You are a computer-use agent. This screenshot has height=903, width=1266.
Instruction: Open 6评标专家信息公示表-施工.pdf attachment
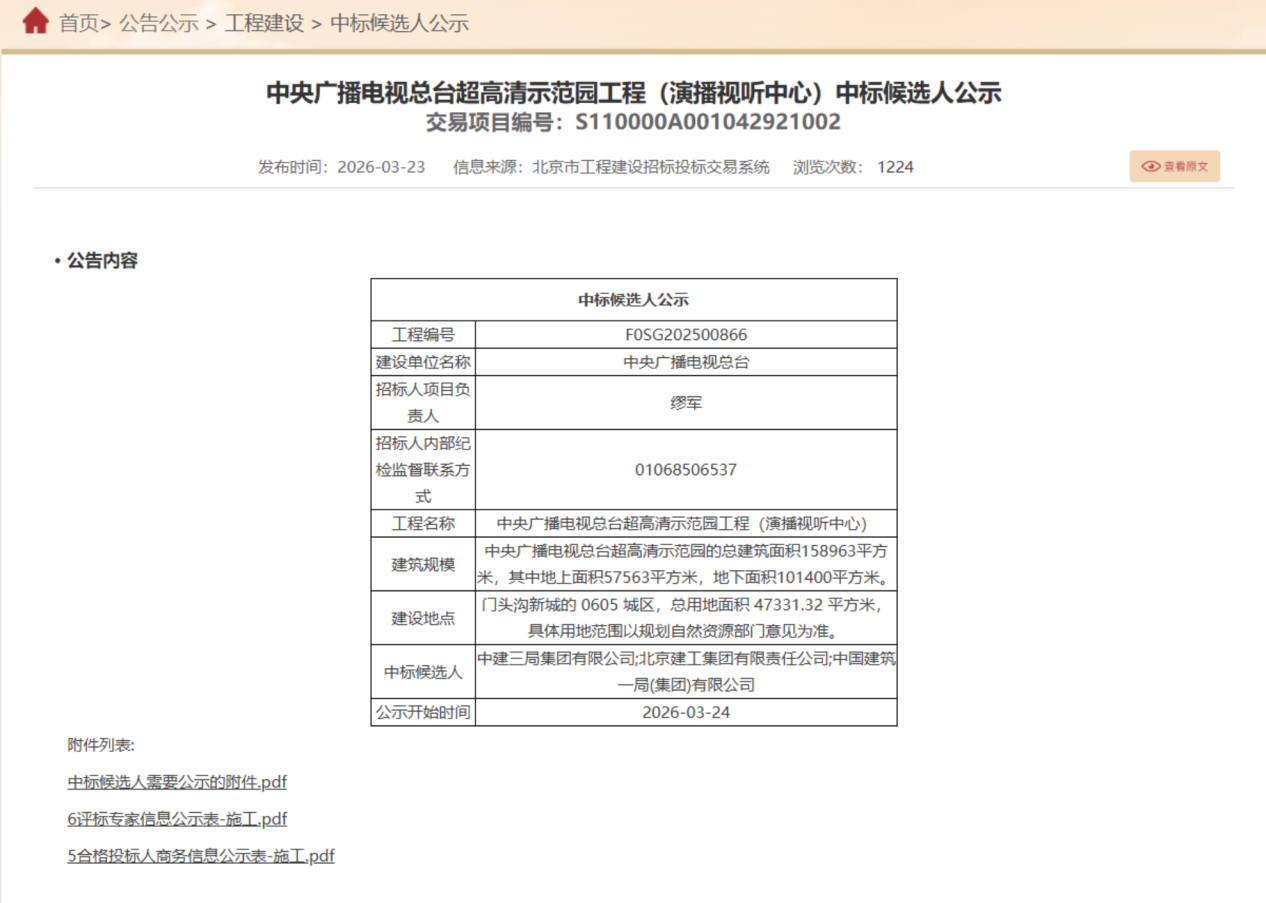point(177,819)
